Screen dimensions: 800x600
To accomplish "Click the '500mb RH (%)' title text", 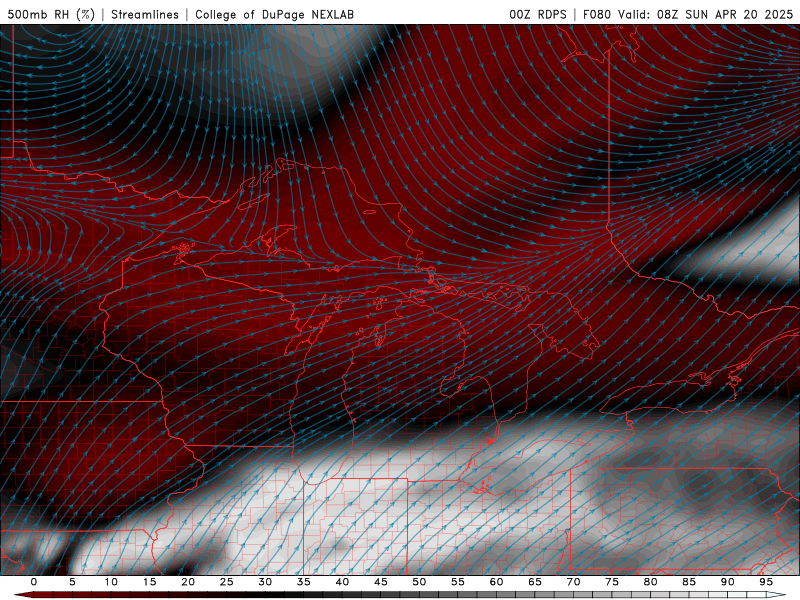I will coord(51,14).
